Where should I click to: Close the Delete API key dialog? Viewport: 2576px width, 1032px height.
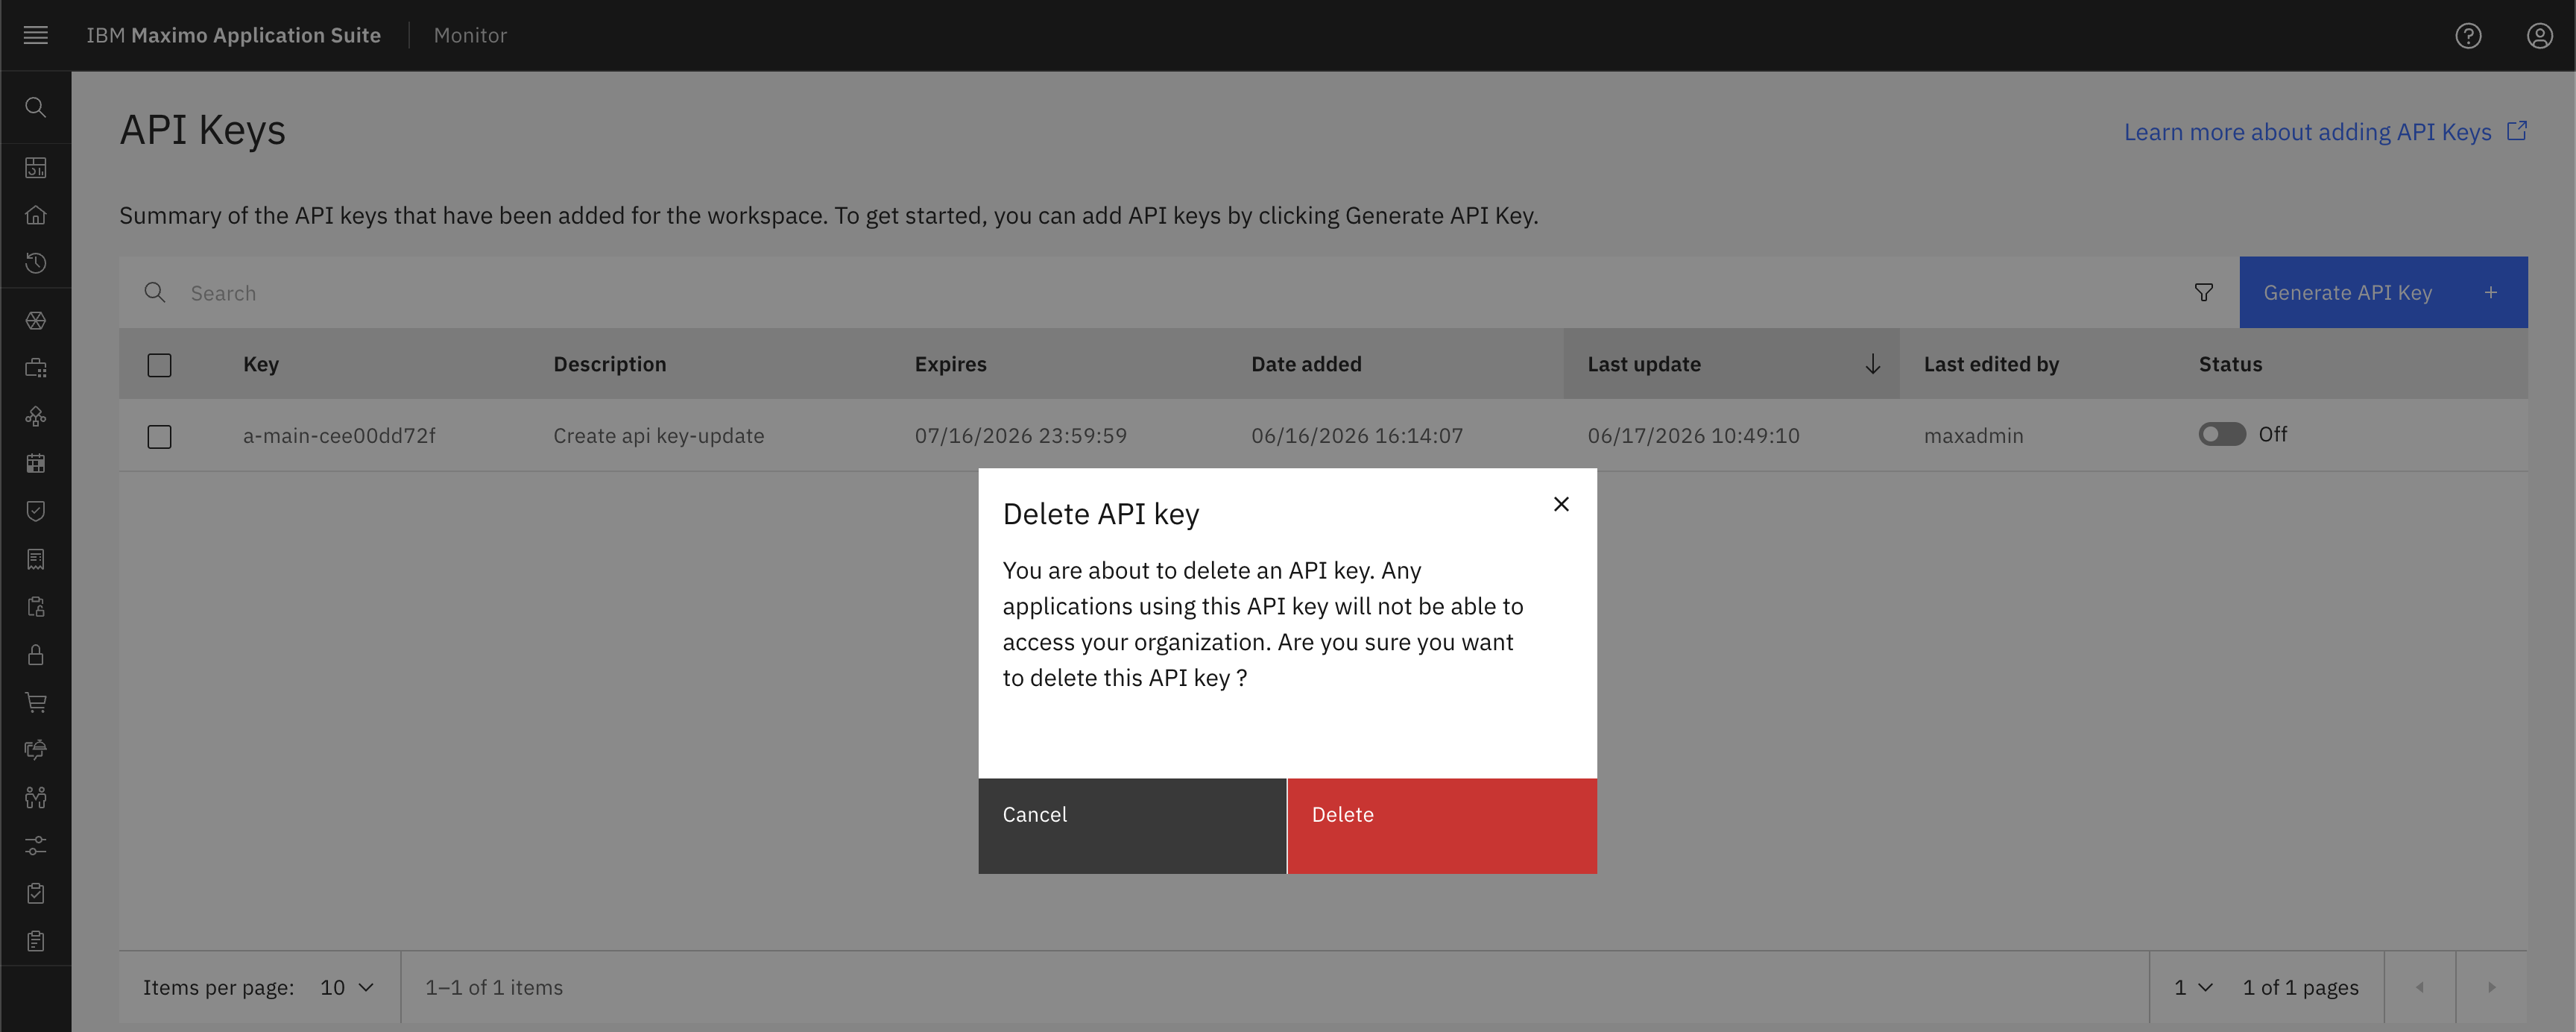click(1561, 504)
